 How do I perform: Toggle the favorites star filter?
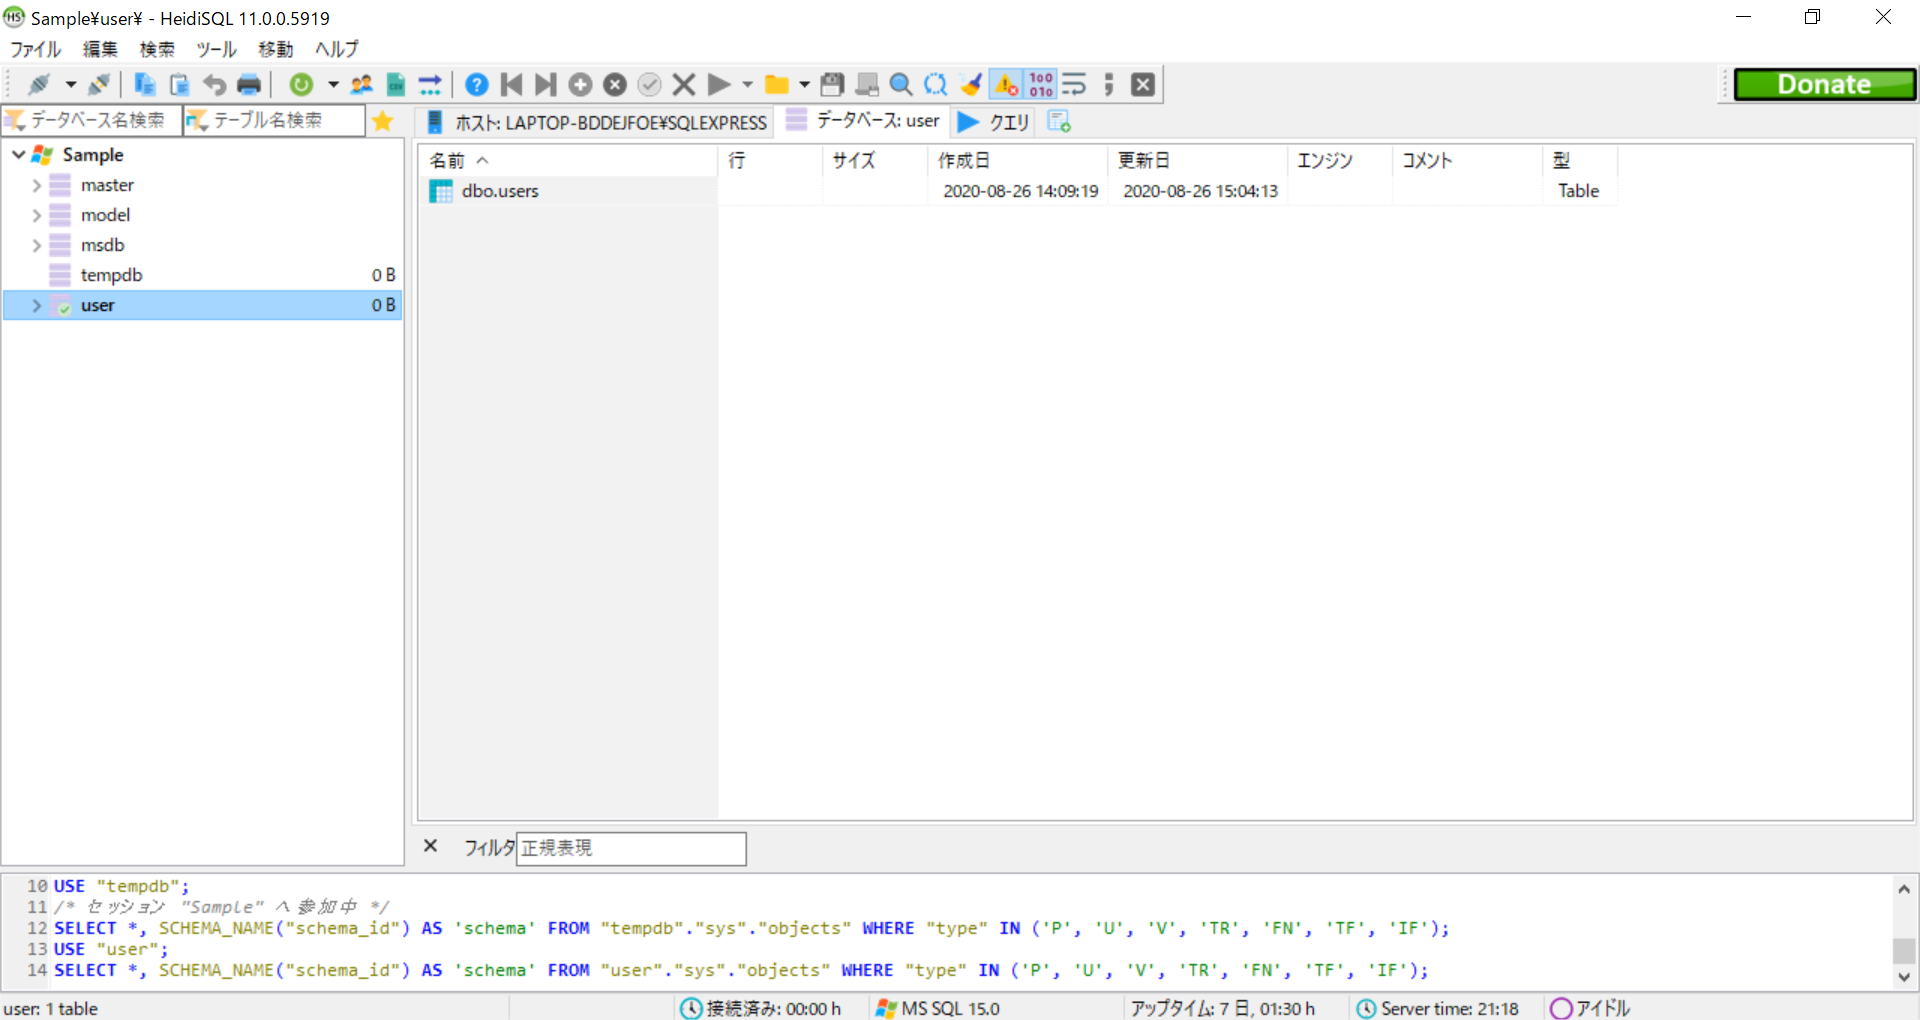click(382, 121)
